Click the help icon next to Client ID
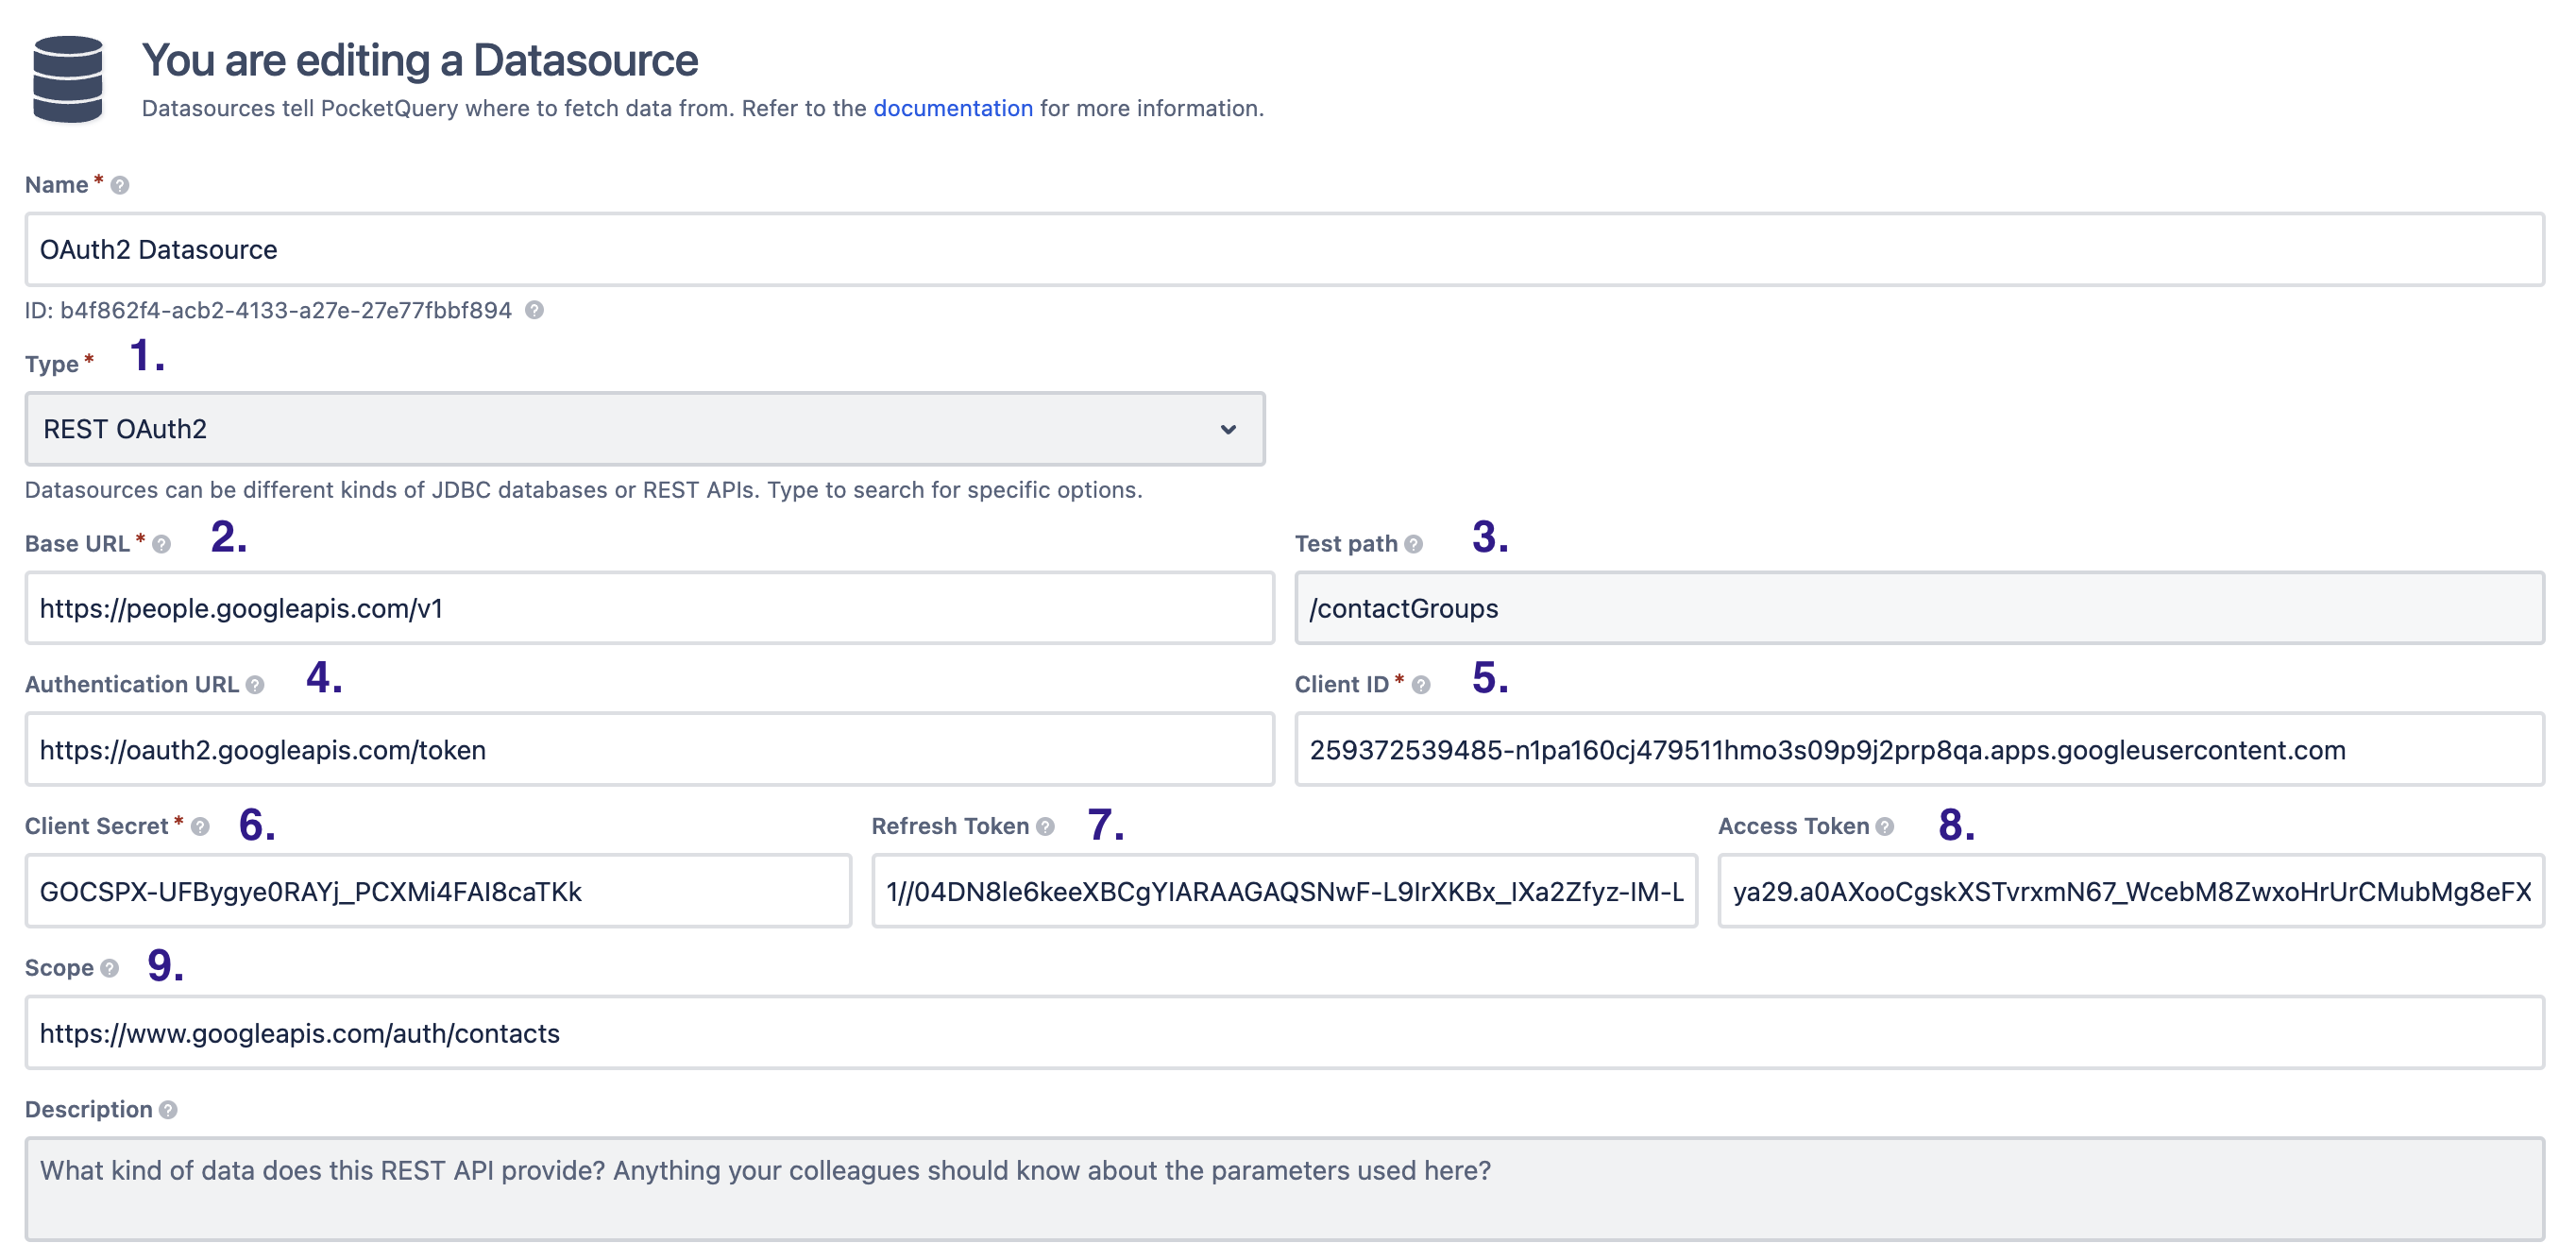The height and width of the screenshot is (1260, 2576). coord(1421,685)
